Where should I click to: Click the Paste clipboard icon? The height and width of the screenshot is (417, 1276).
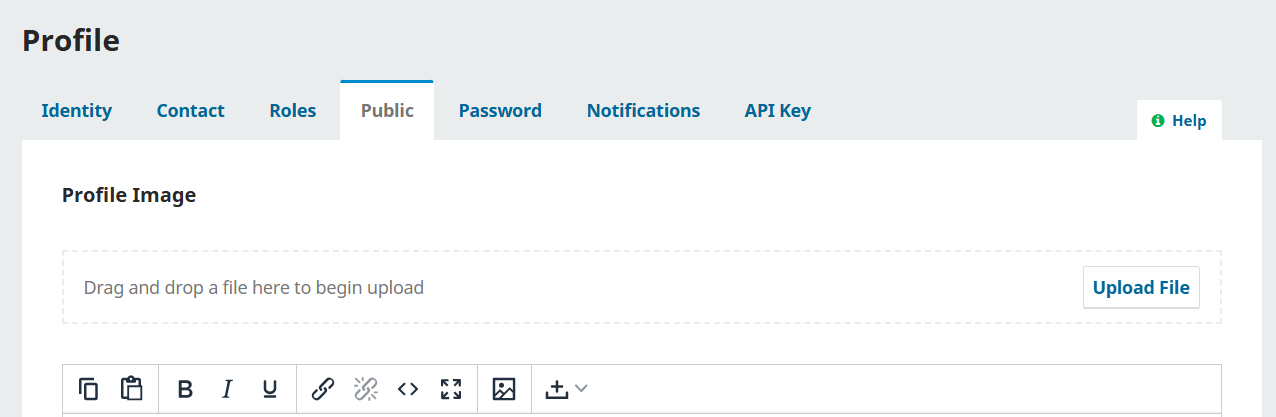[131, 389]
